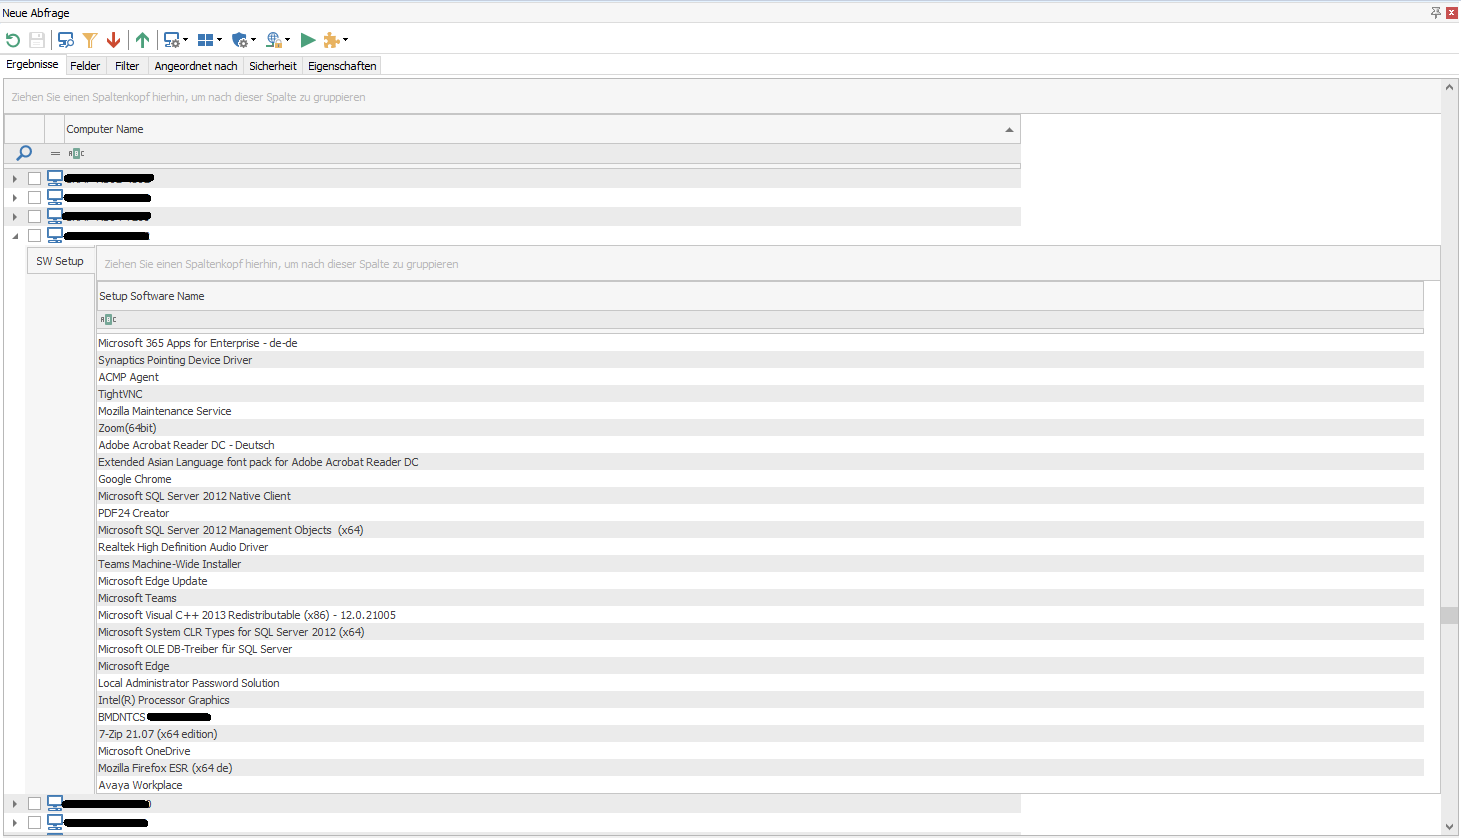This screenshot has height=839, width=1461.
Task: Click the equals operator icon in Computer Name filter
Action: pyautogui.click(x=55, y=153)
